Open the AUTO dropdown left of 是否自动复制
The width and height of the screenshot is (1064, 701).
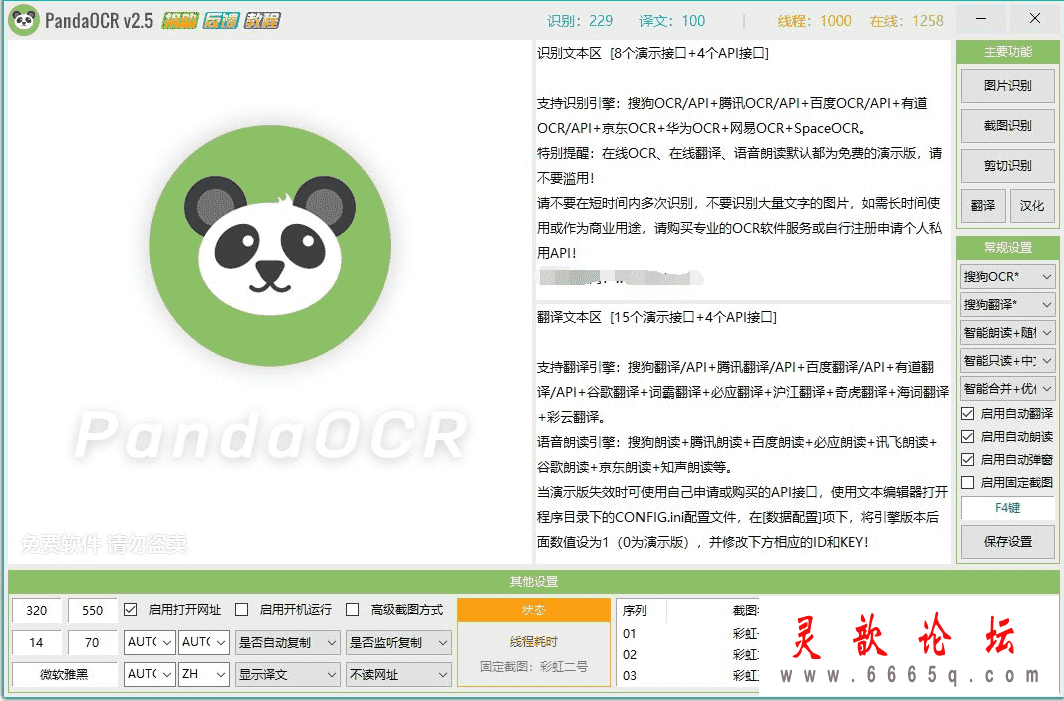[204, 642]
